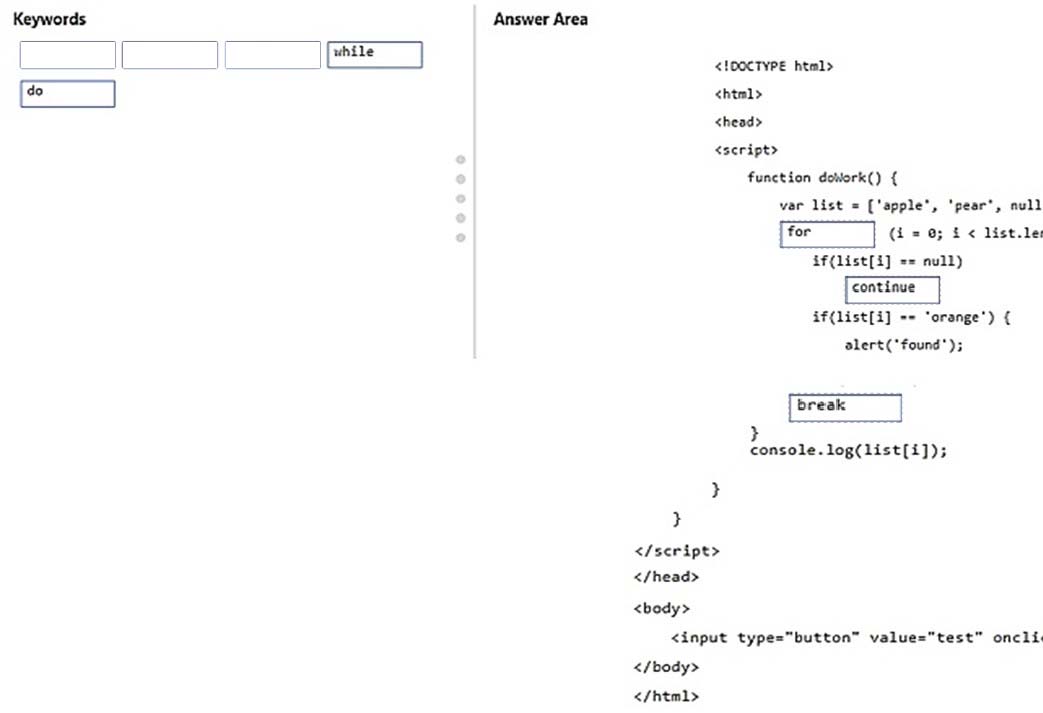Click the "function doWork() {" line
This screenshot has height=713, width=1043.
(x=822, y=178)
